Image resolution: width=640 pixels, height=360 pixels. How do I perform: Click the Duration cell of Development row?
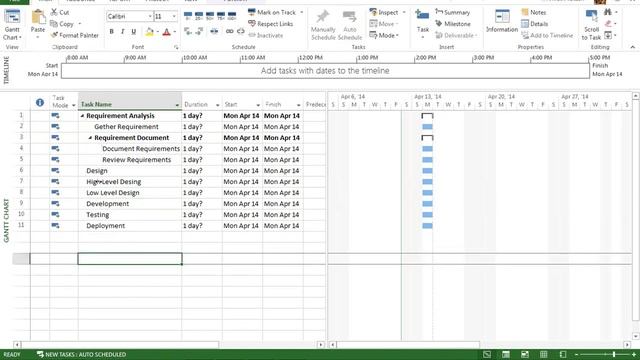point(202,204)
